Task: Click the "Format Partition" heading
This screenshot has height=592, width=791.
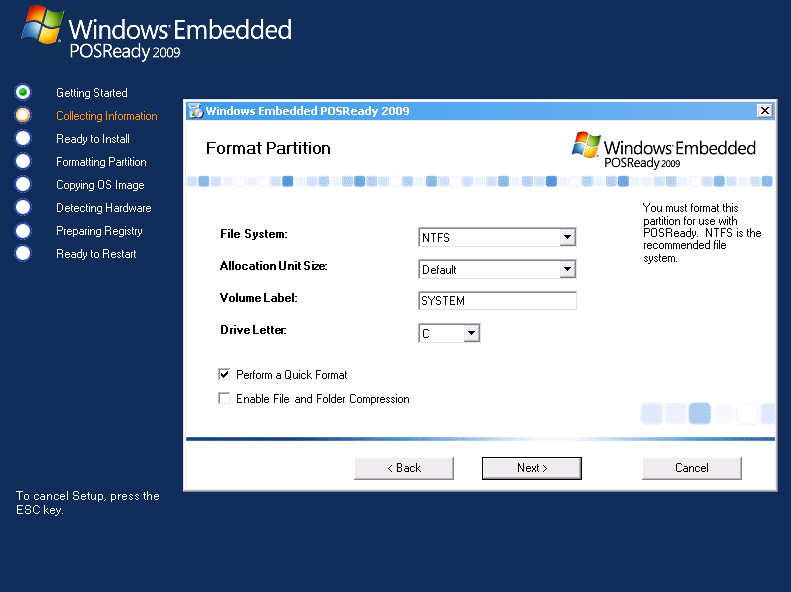Action: click(268, 148)
